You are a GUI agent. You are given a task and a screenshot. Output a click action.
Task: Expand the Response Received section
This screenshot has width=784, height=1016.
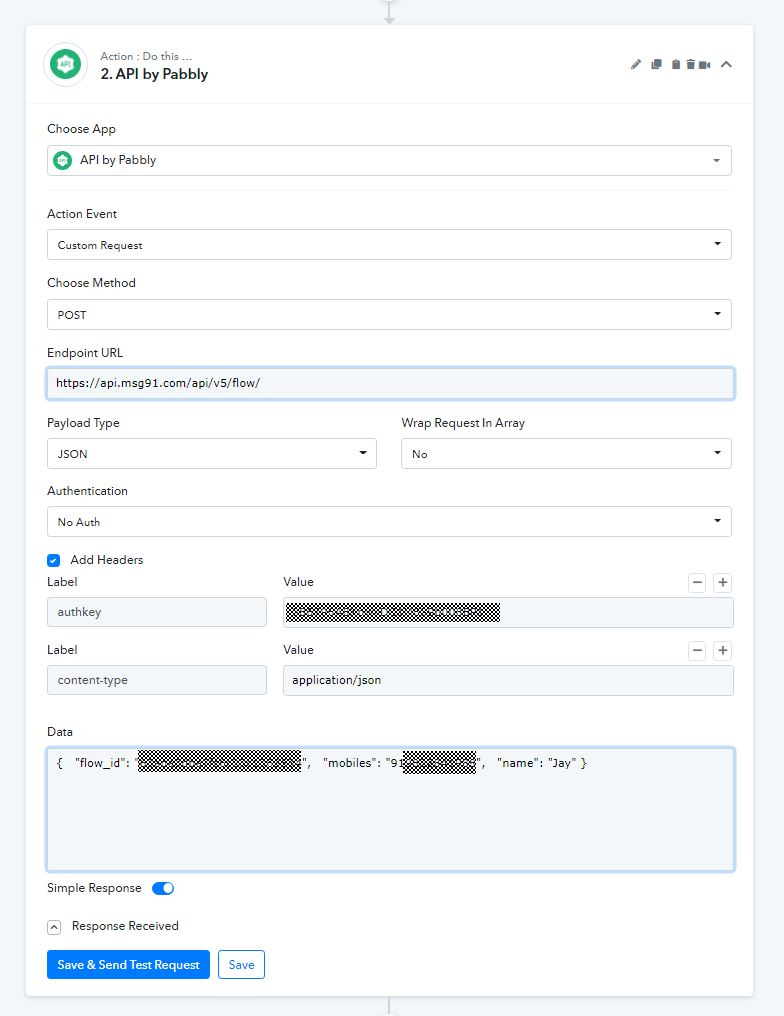[54, 927]
